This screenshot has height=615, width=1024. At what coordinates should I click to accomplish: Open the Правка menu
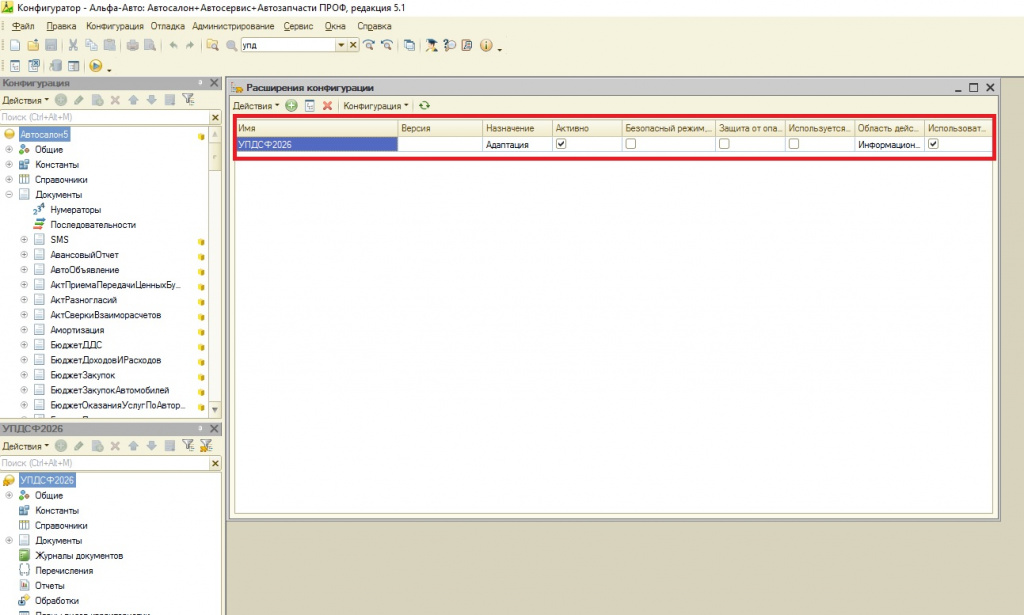click(x=61, y=26)
